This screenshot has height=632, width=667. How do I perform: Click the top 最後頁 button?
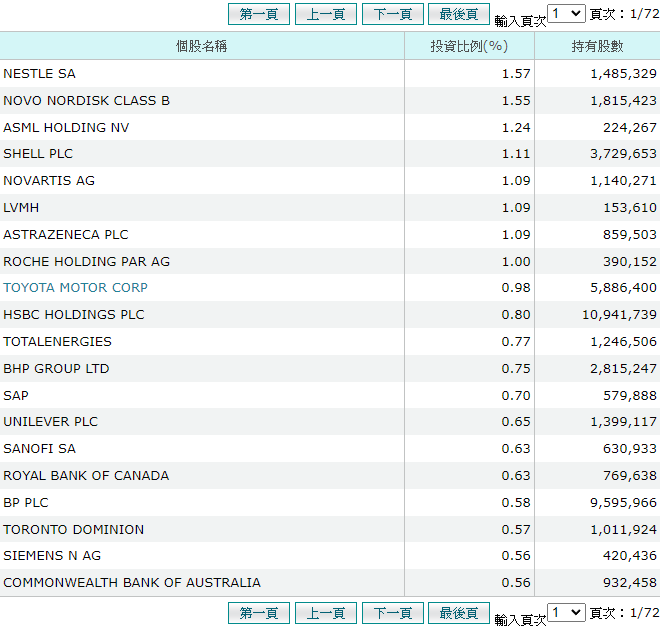tap(459, 14)
